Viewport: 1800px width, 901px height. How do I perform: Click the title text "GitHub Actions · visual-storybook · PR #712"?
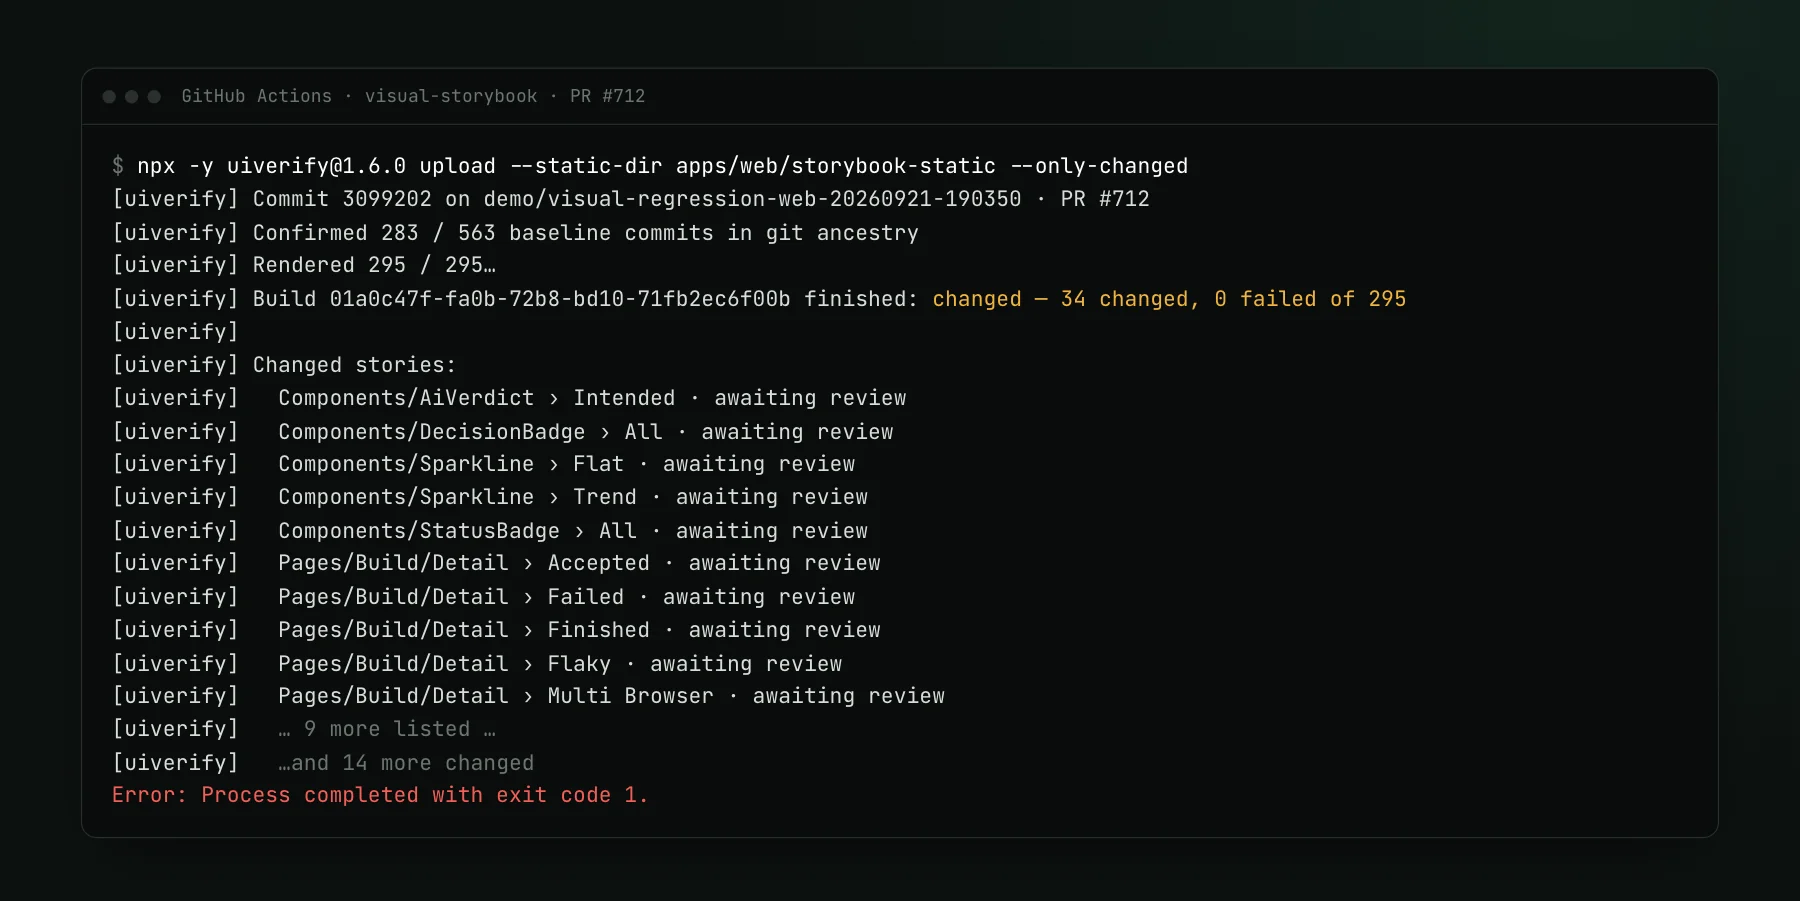click(x=413, y=96)
